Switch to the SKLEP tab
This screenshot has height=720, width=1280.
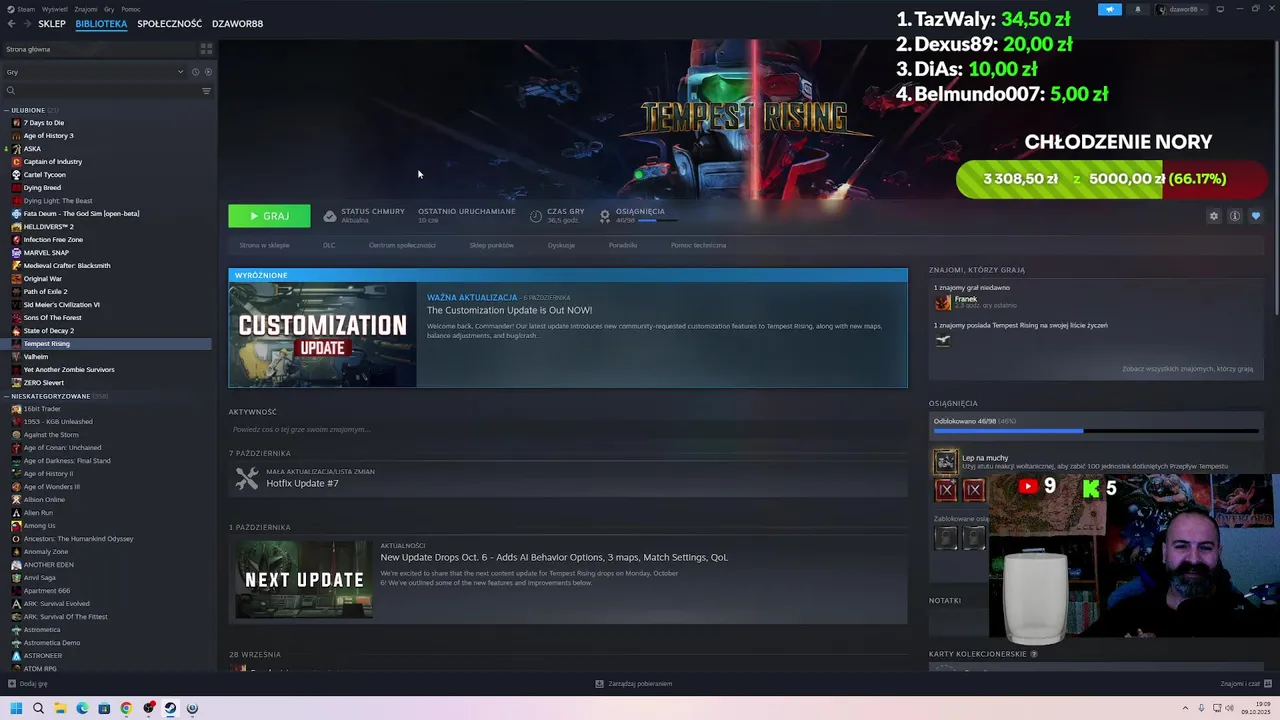tap(52, 24)
